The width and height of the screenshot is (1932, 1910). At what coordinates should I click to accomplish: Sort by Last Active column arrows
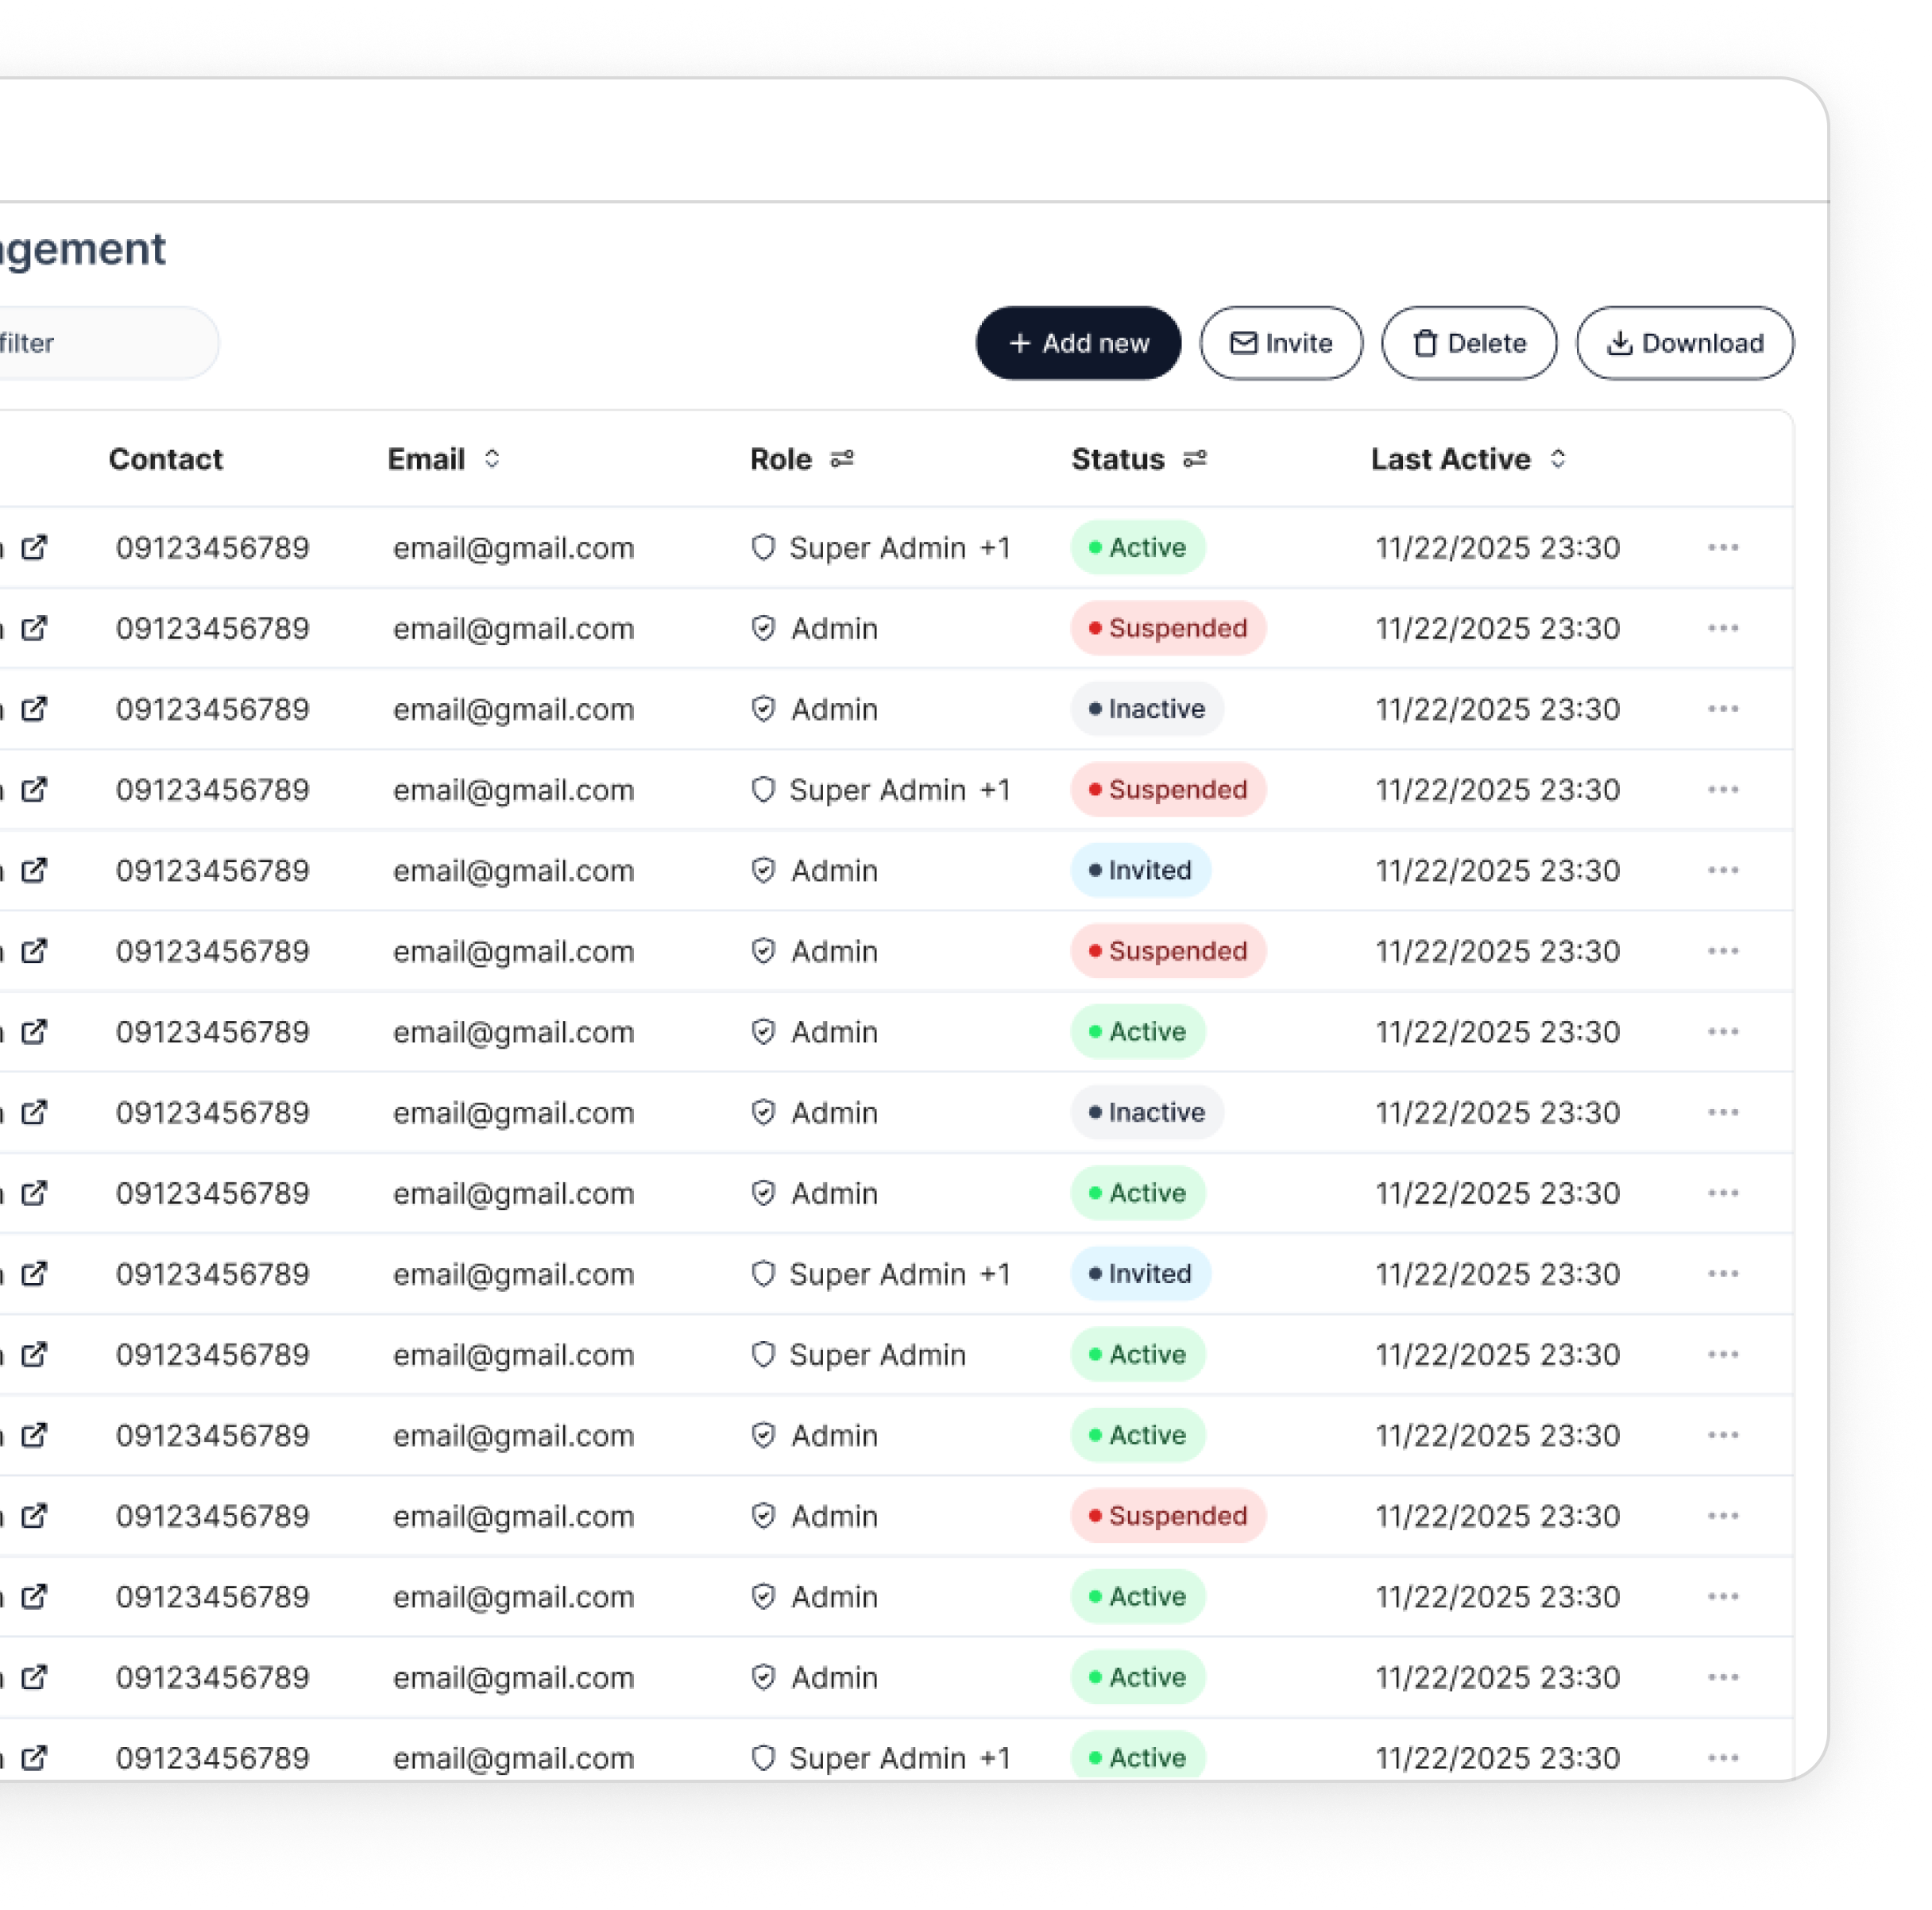pyautogui.click(x=1557, y=459)
